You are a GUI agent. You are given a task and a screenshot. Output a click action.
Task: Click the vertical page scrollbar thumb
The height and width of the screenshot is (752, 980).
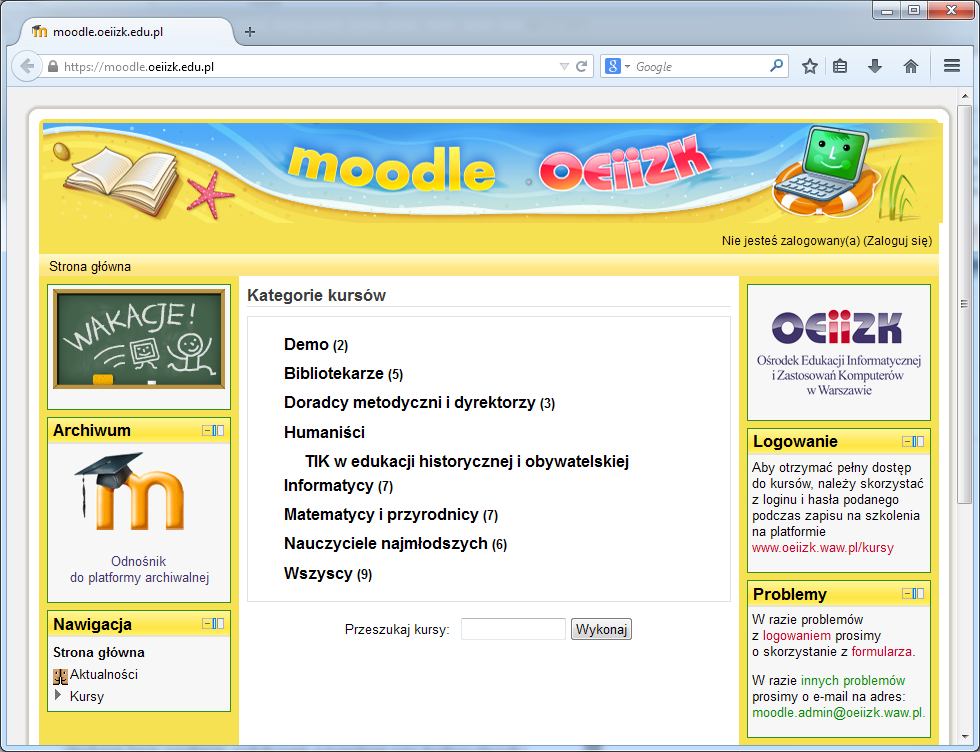(965, 305)
